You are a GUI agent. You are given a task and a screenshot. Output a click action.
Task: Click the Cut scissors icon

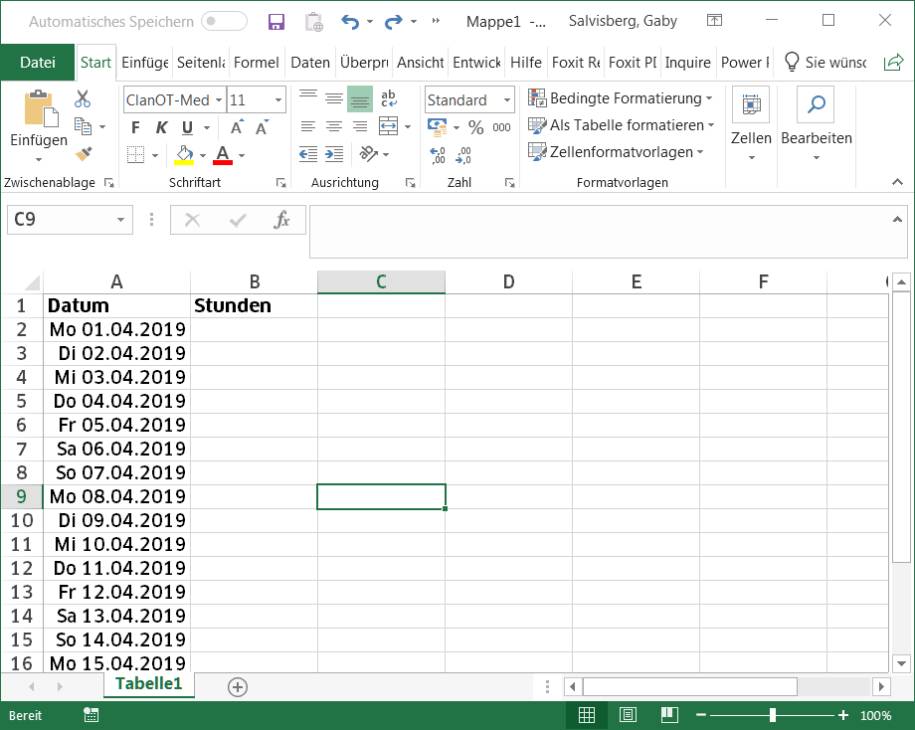[x=83, y=99]
